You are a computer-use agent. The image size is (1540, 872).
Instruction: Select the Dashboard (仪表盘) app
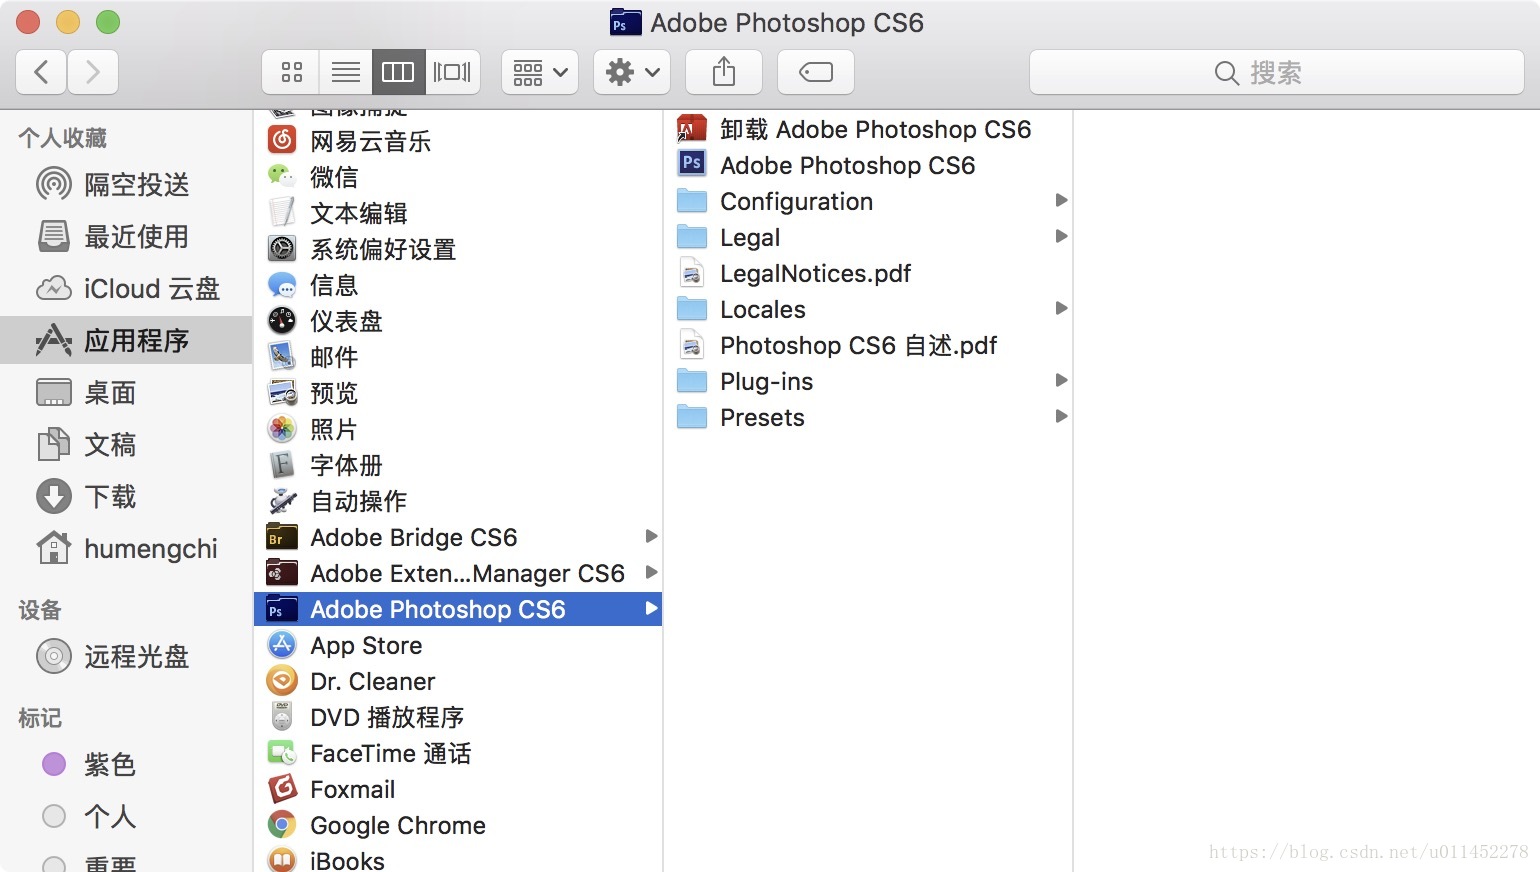458,321
